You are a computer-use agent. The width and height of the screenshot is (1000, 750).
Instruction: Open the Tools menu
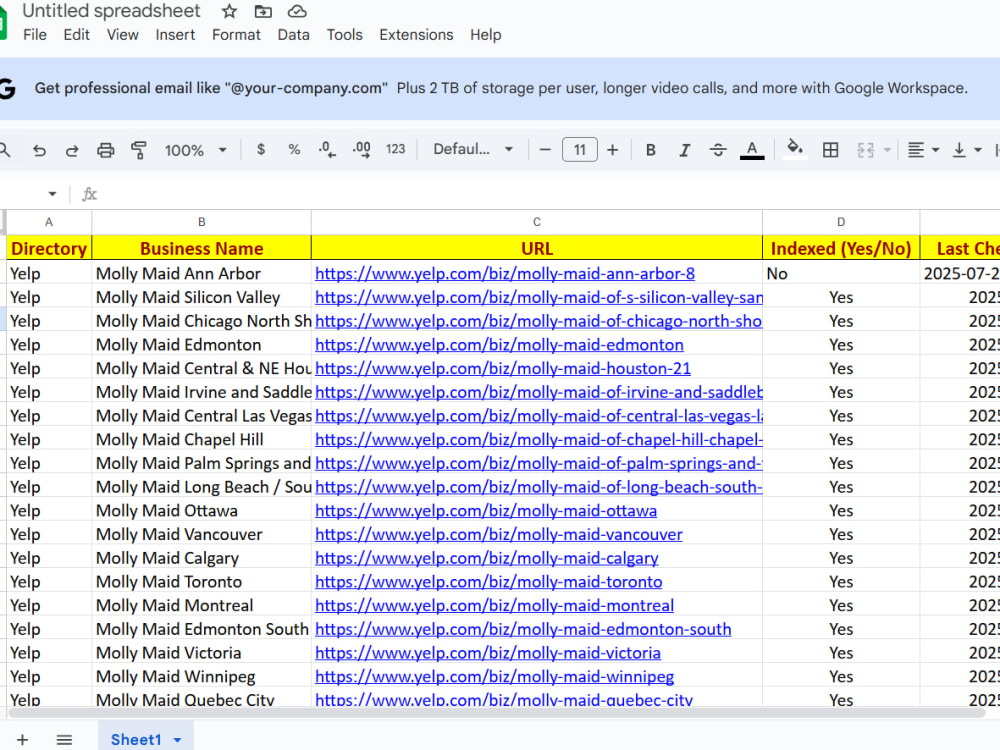click(344, 35)
